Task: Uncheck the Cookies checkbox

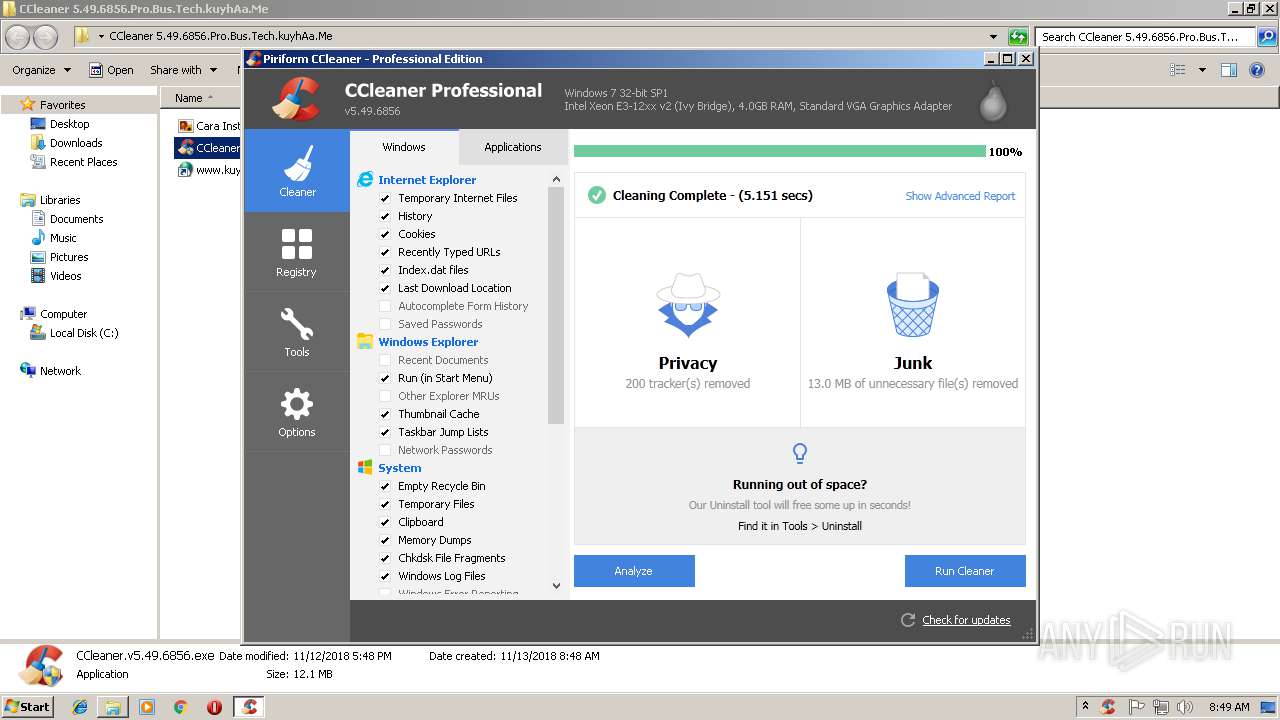Action: click(385, 234)
